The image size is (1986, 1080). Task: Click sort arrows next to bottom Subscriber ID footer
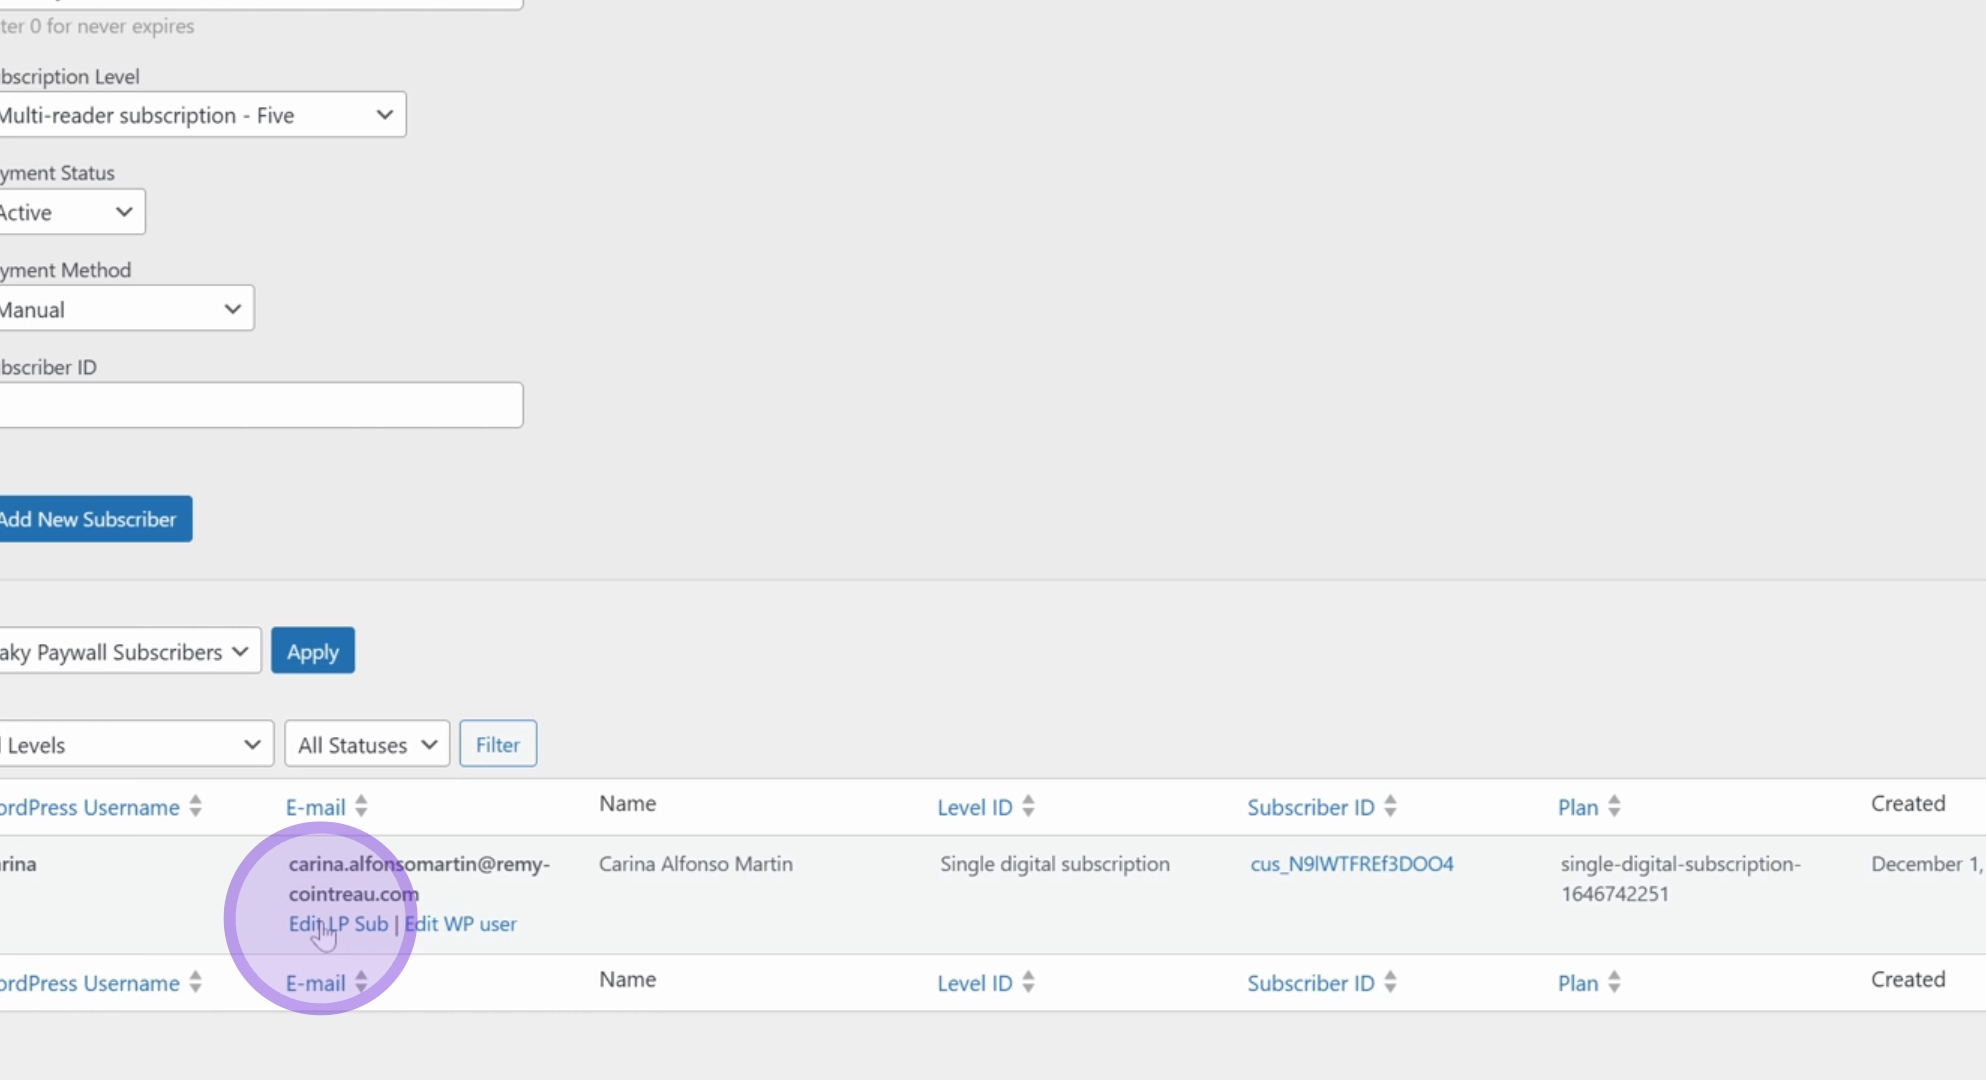(1390, 982)
